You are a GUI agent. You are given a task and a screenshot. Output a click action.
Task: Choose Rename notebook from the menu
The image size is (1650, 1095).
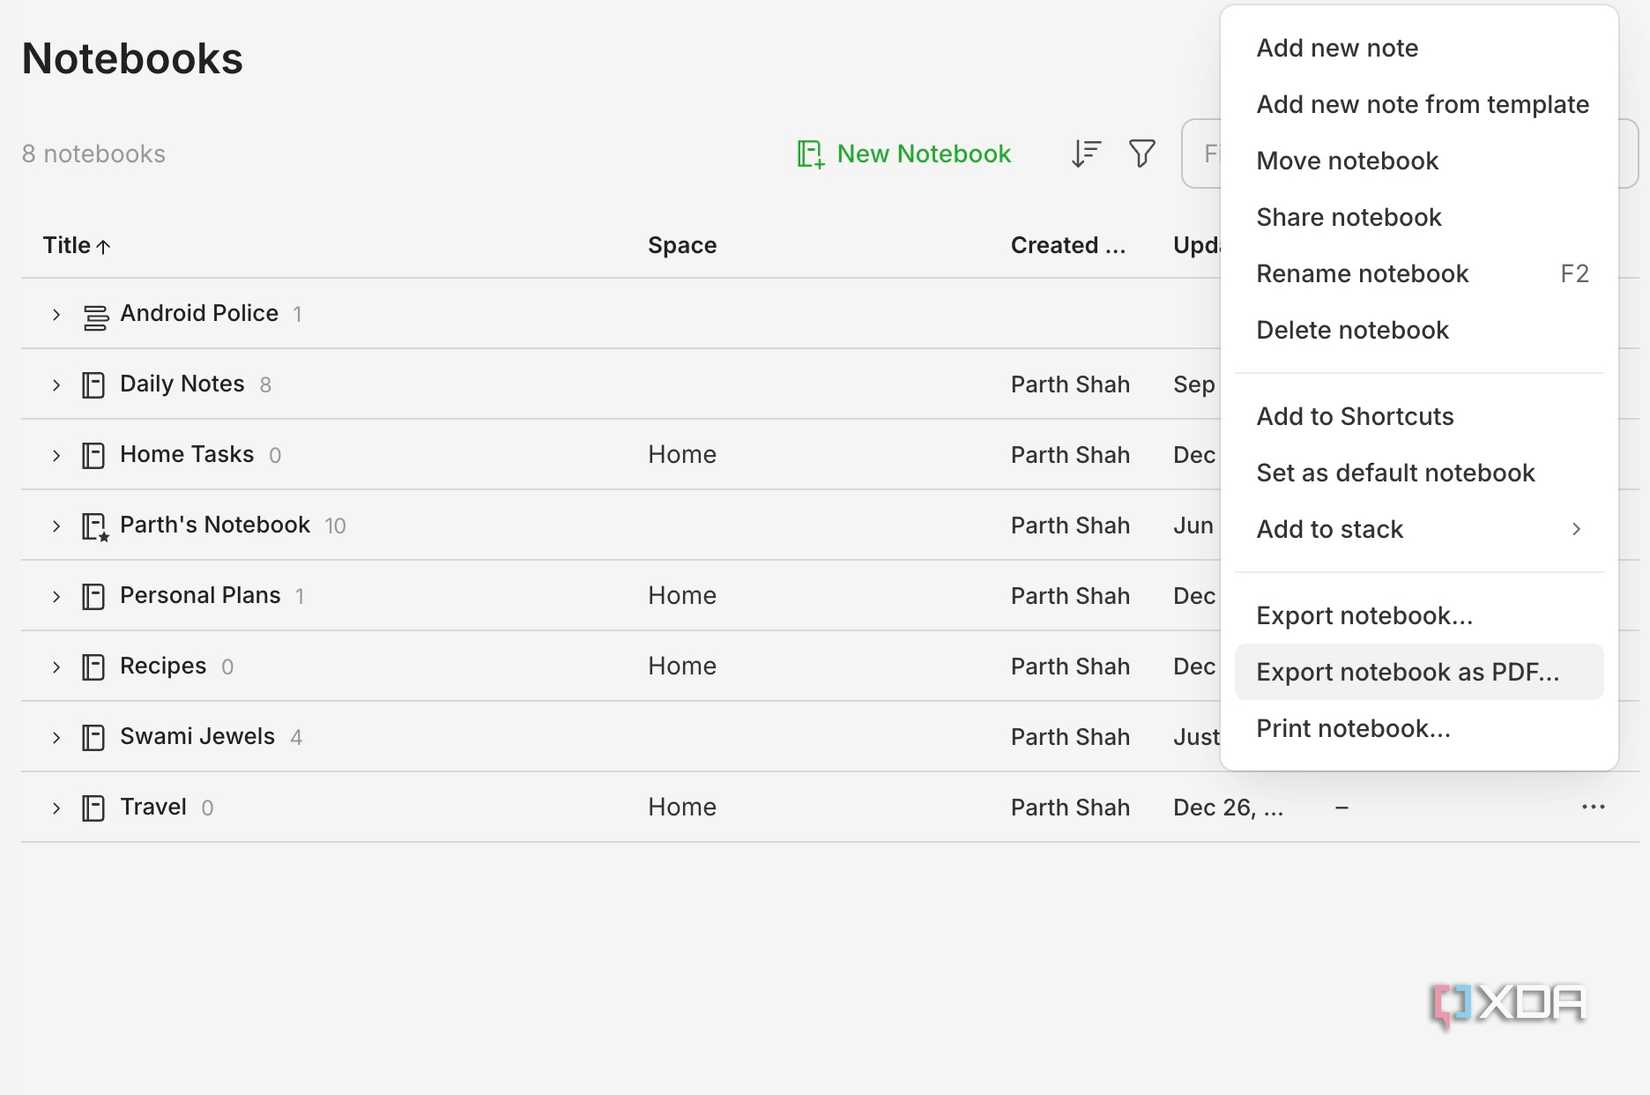[x=1362, y=273]
